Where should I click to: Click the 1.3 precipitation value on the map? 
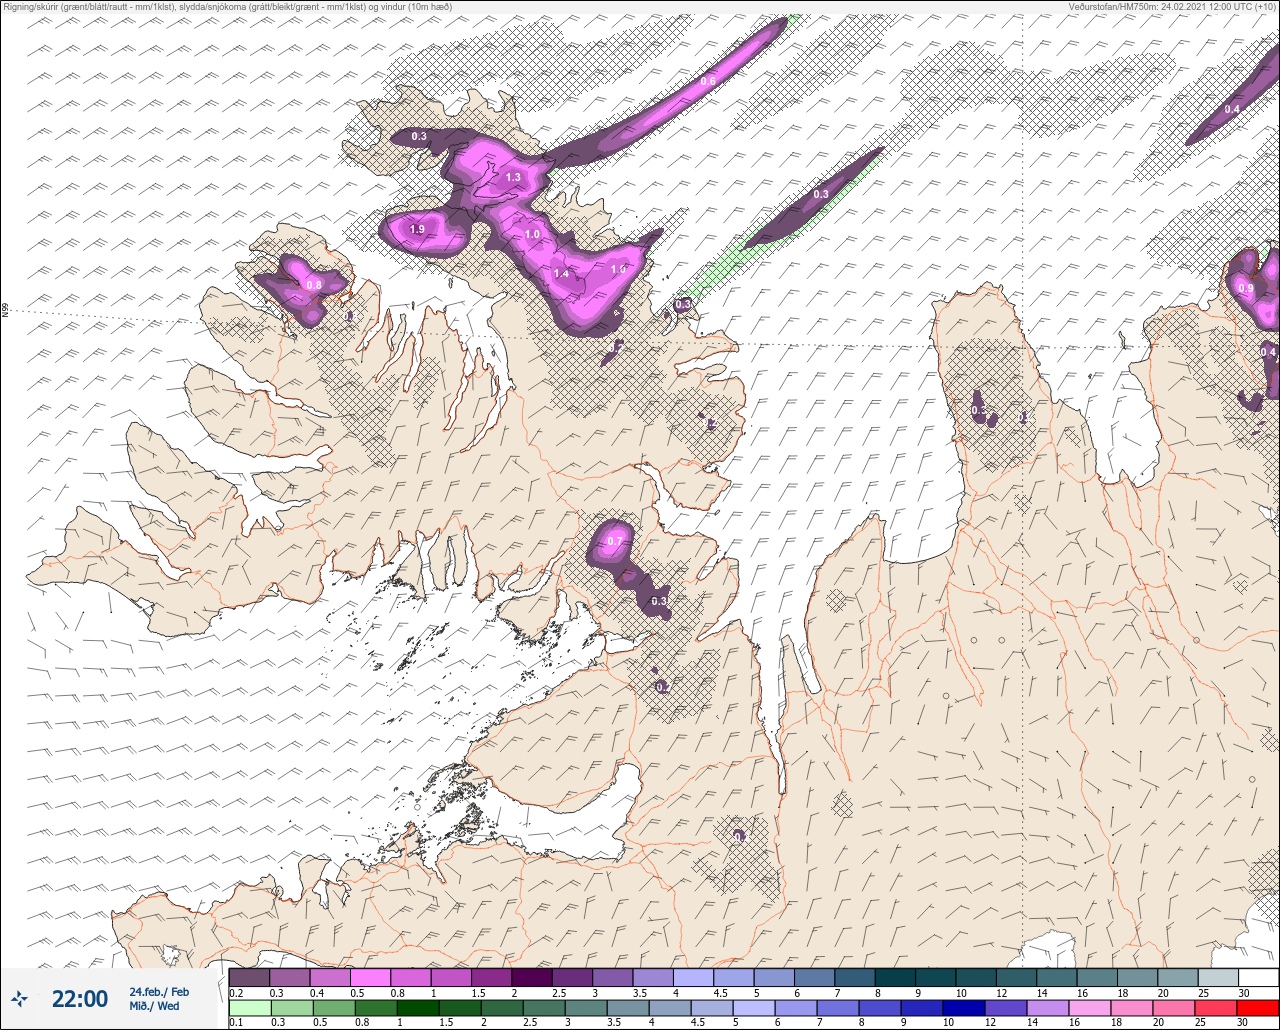pyautogui.click(x=513, y=177)
